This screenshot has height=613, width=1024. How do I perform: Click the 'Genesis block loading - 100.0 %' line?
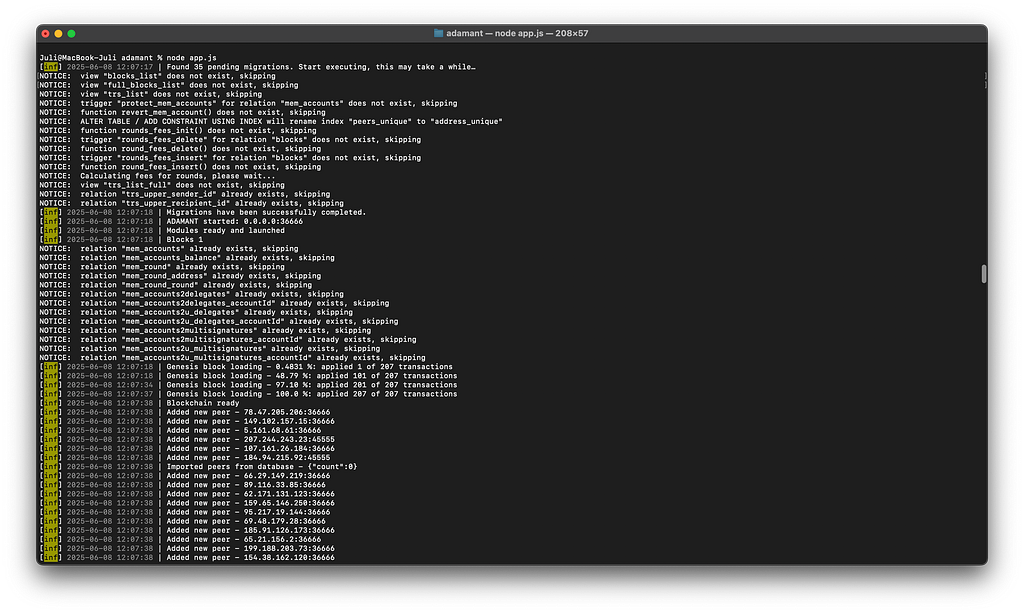[248, 394]
